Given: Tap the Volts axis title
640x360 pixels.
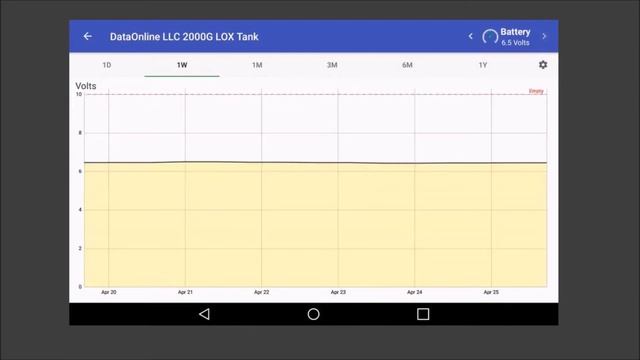Looking at the screenshot, I should (86, 86).
